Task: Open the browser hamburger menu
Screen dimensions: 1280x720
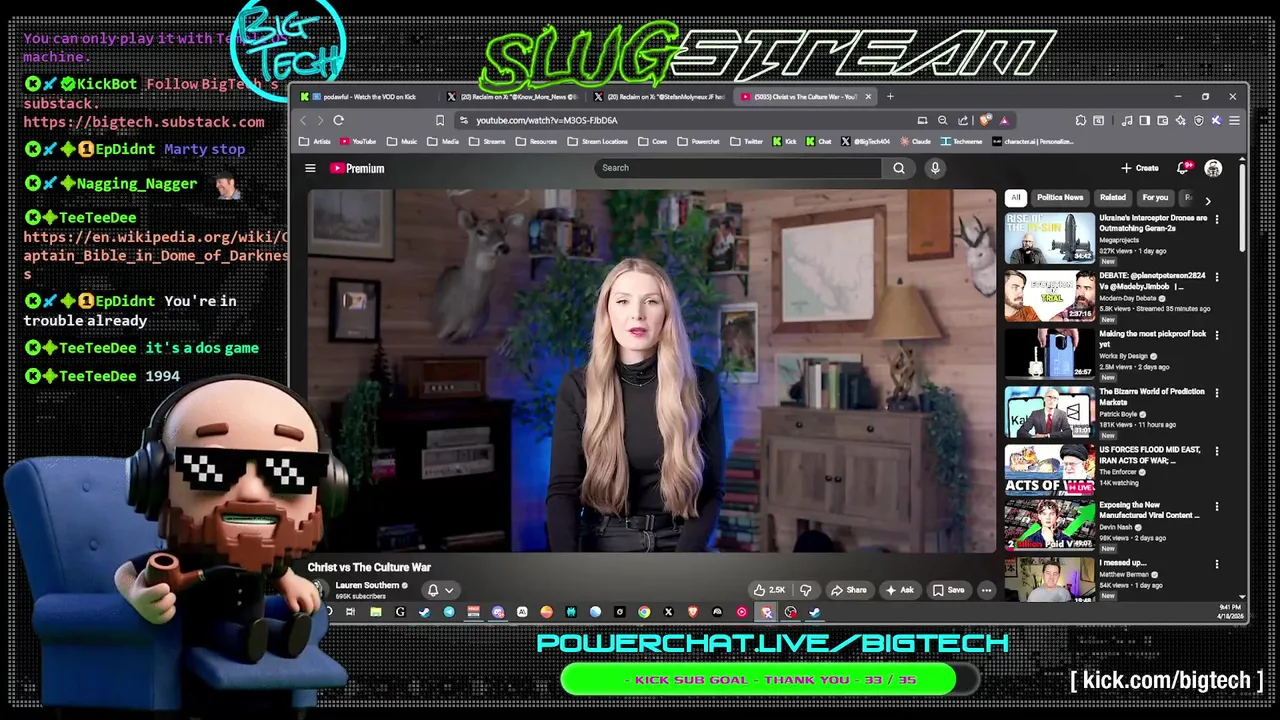Action: (1234, 120)
